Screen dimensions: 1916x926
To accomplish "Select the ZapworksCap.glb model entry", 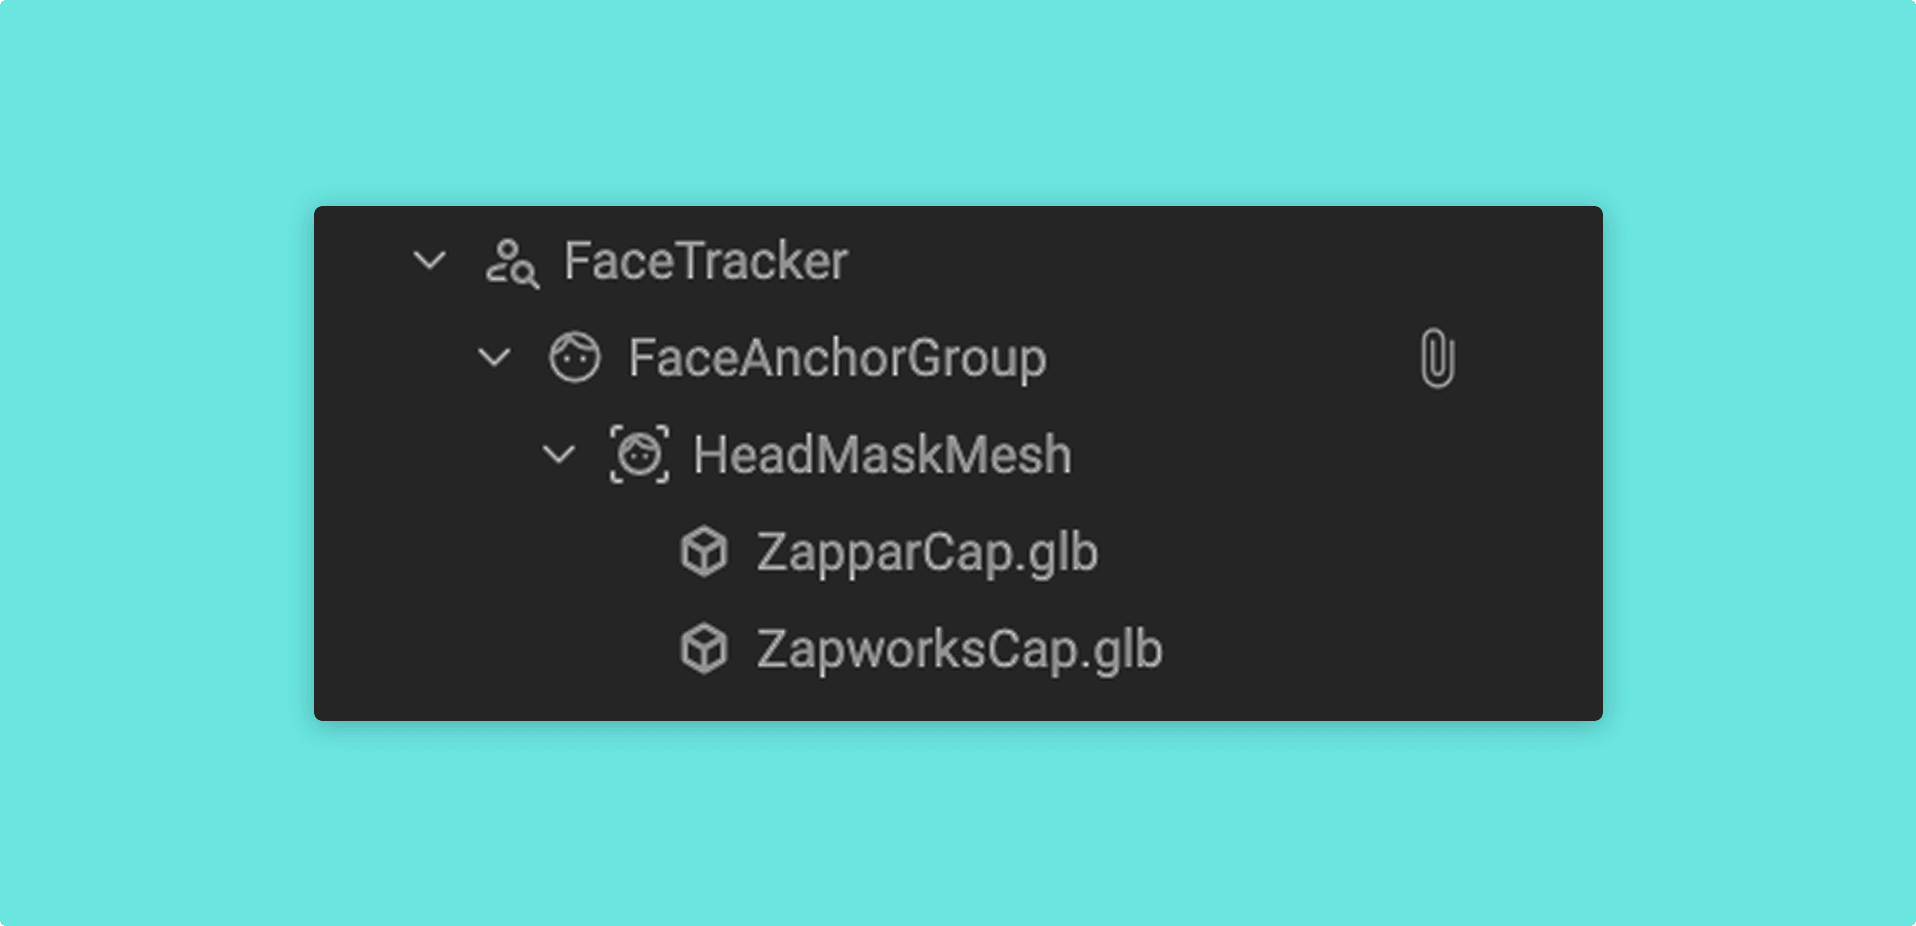I will point(960,649).
